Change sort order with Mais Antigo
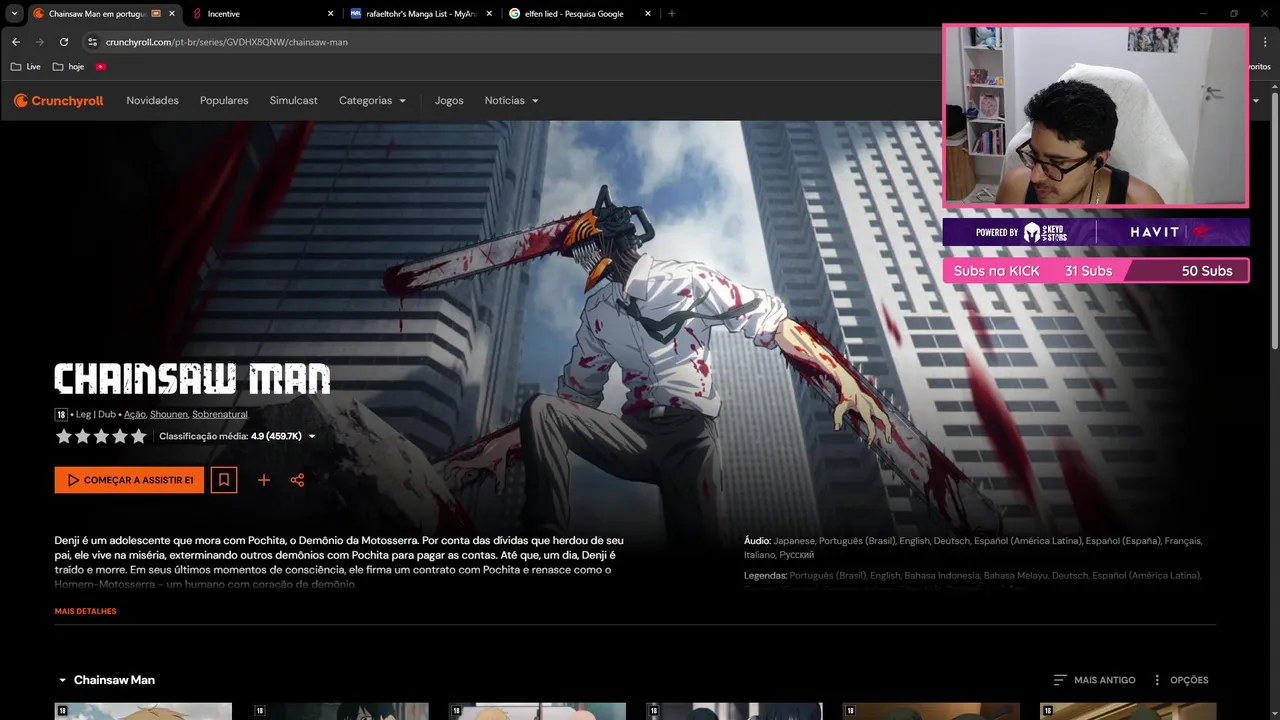 point(1095,680)
